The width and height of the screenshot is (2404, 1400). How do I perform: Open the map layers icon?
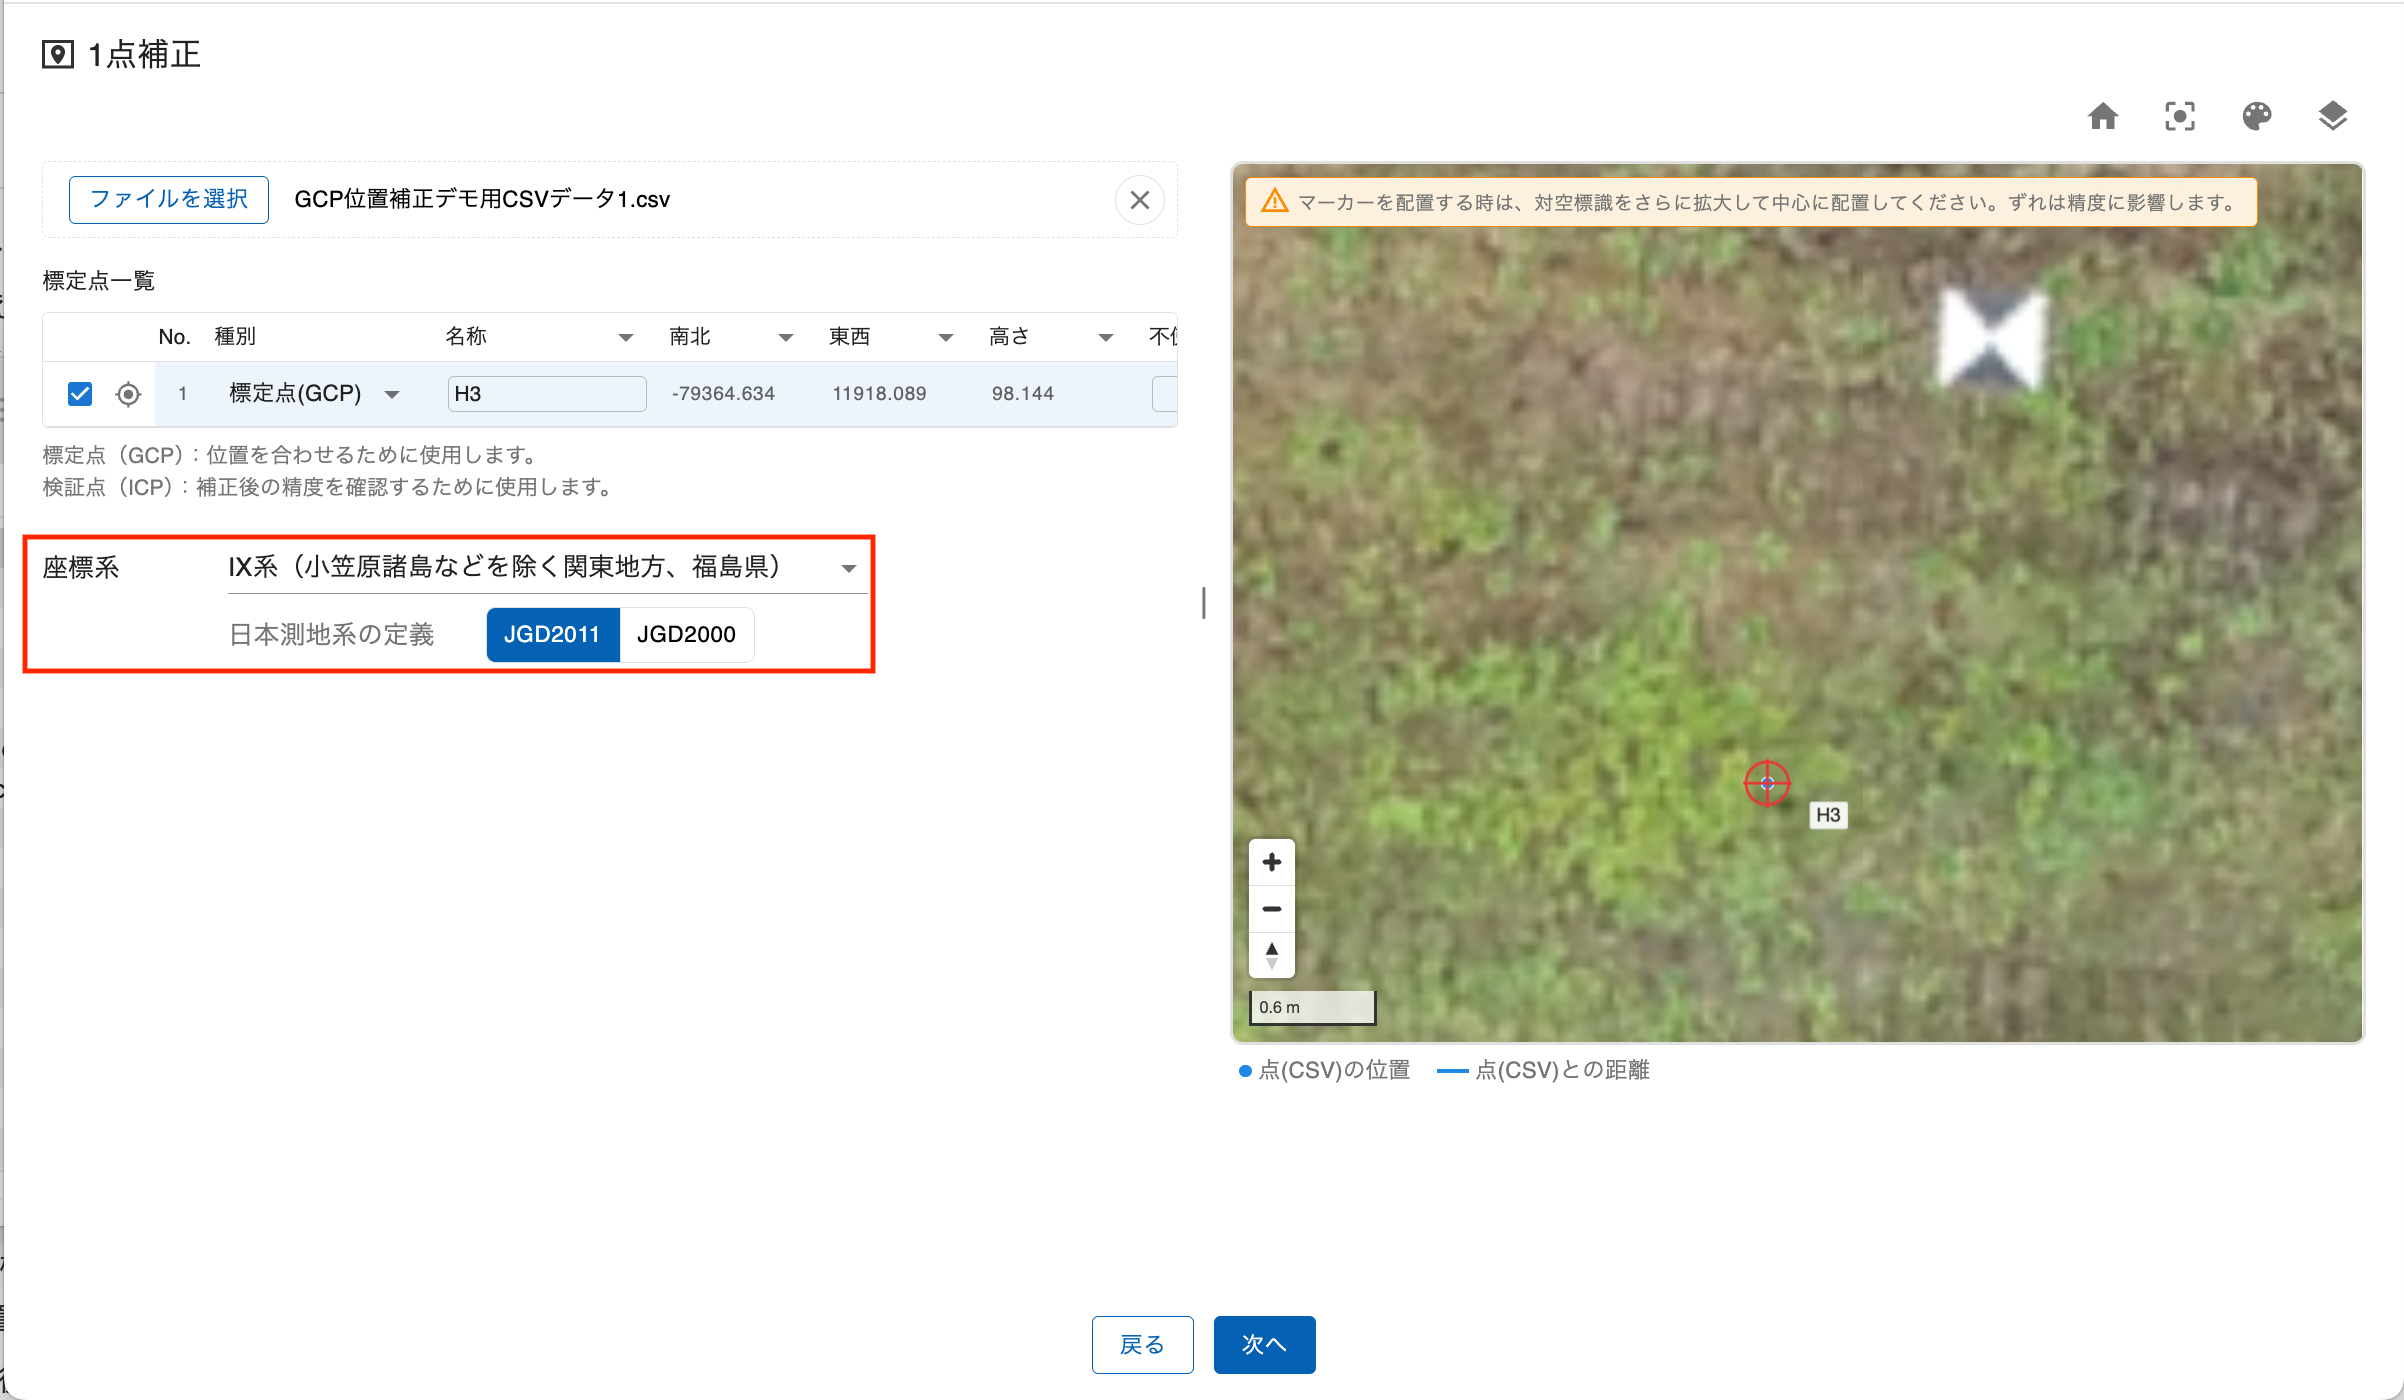click(x=2333, y=117)
